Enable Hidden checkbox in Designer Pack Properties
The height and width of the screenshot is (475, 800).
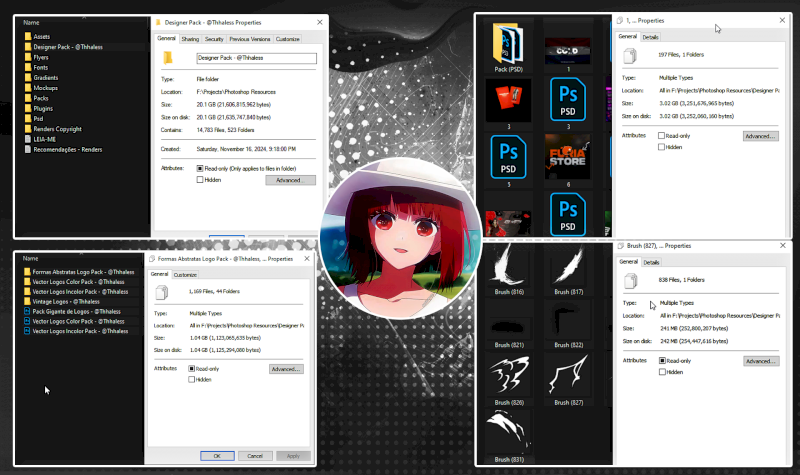[x=202, y=180]
